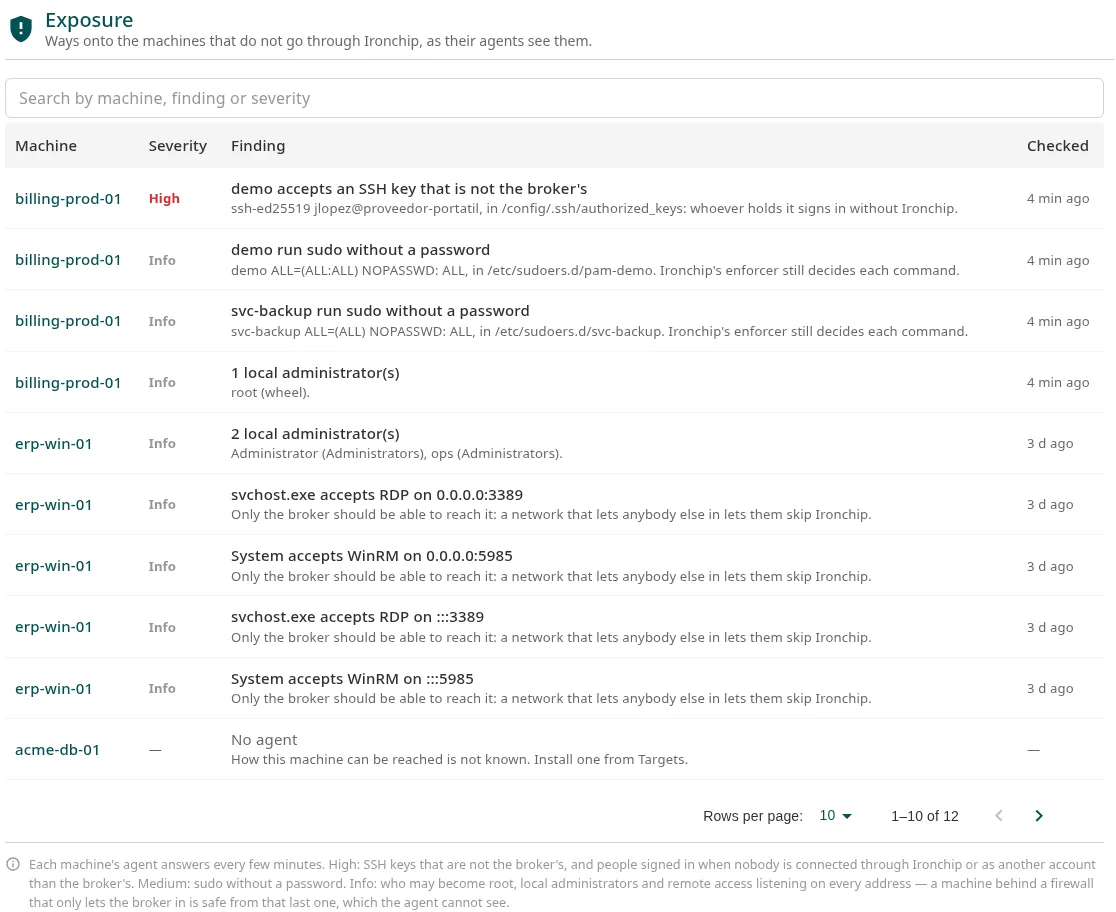The width and height of the screenshot is (1116, 912).
Task: Select the finding 'demo run sudo without a password'
Action: pyautogui.click(x=361, y=250)
